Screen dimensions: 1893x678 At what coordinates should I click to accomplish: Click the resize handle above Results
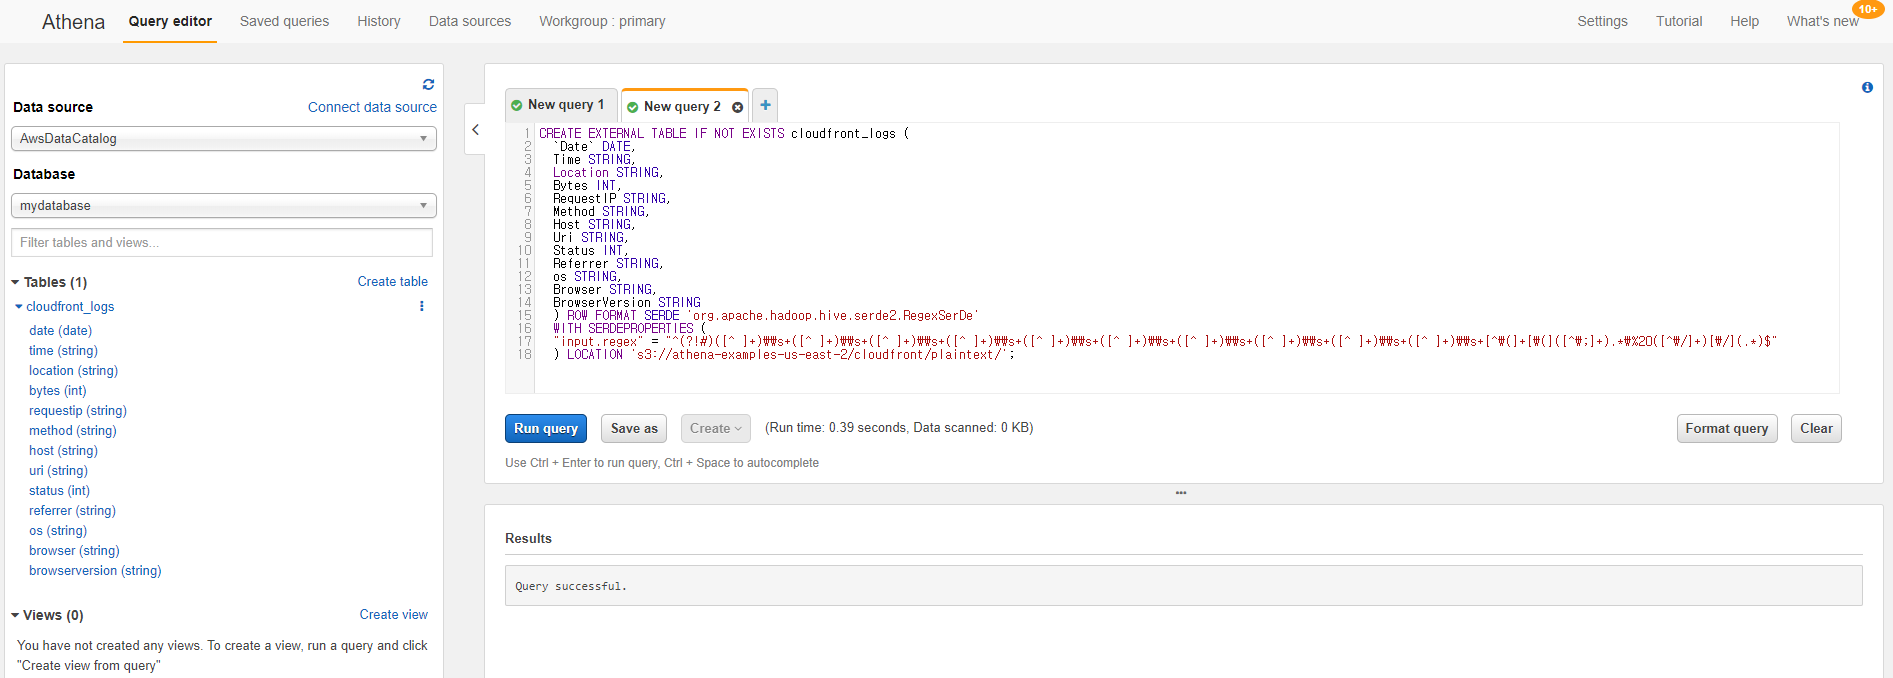pyautogui.click(x=1181, y=493)
